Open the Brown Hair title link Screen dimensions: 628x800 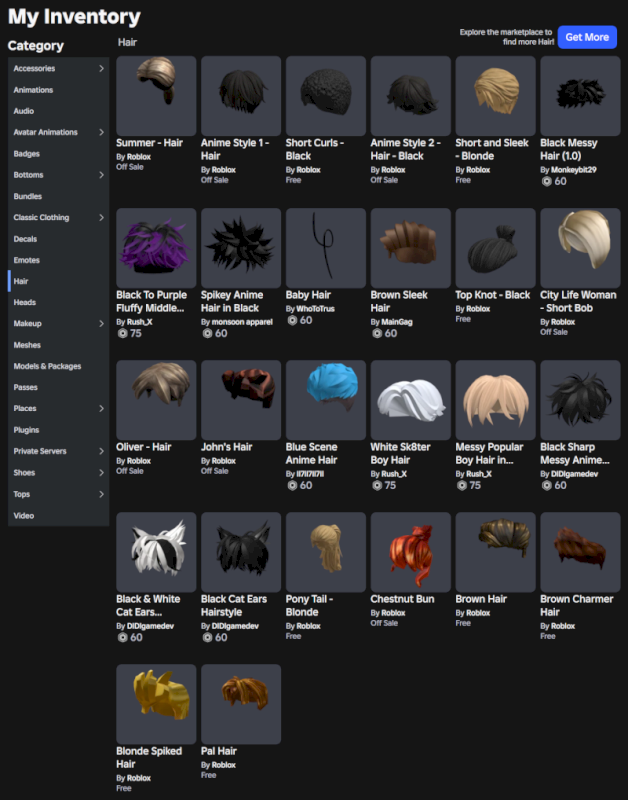481,599
